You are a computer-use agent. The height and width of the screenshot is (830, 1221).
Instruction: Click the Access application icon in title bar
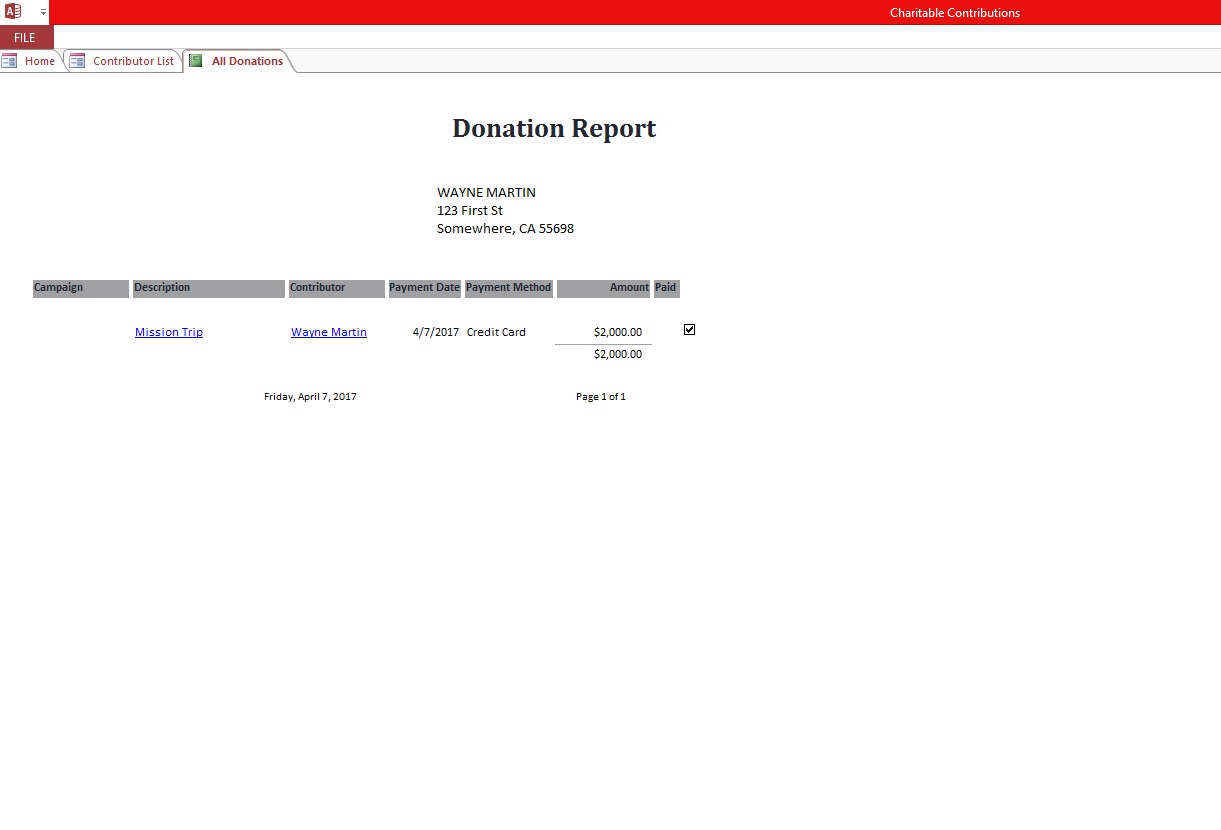(13, 12)
